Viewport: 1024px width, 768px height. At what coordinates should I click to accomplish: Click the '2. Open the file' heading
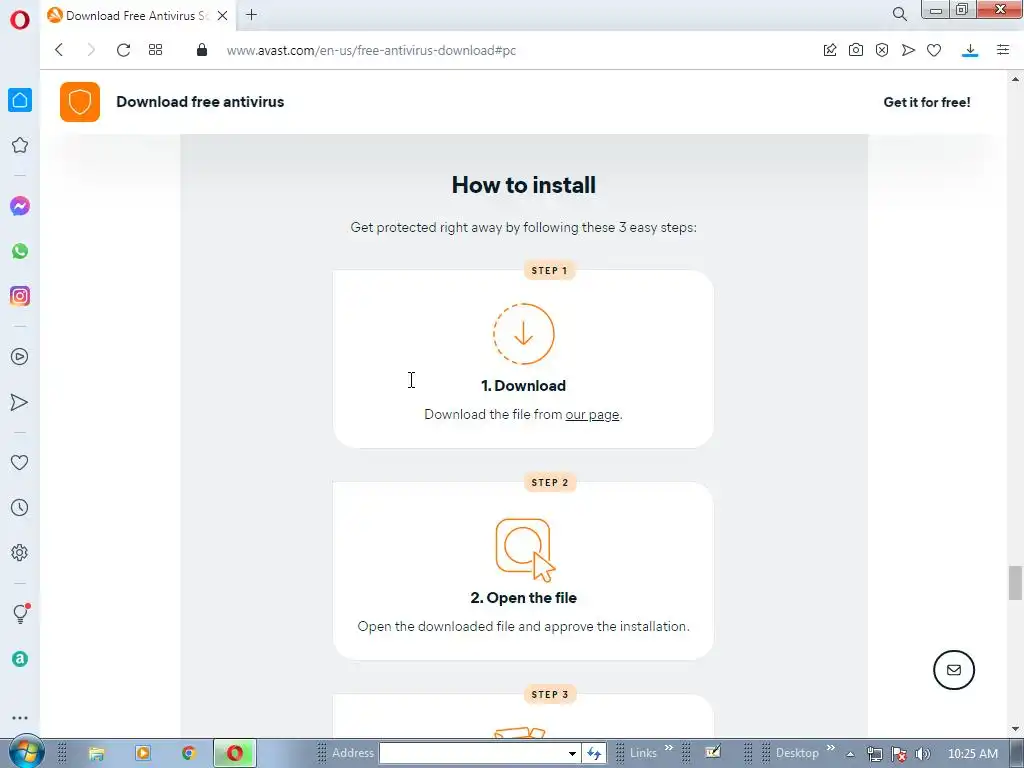pos(523,598)
